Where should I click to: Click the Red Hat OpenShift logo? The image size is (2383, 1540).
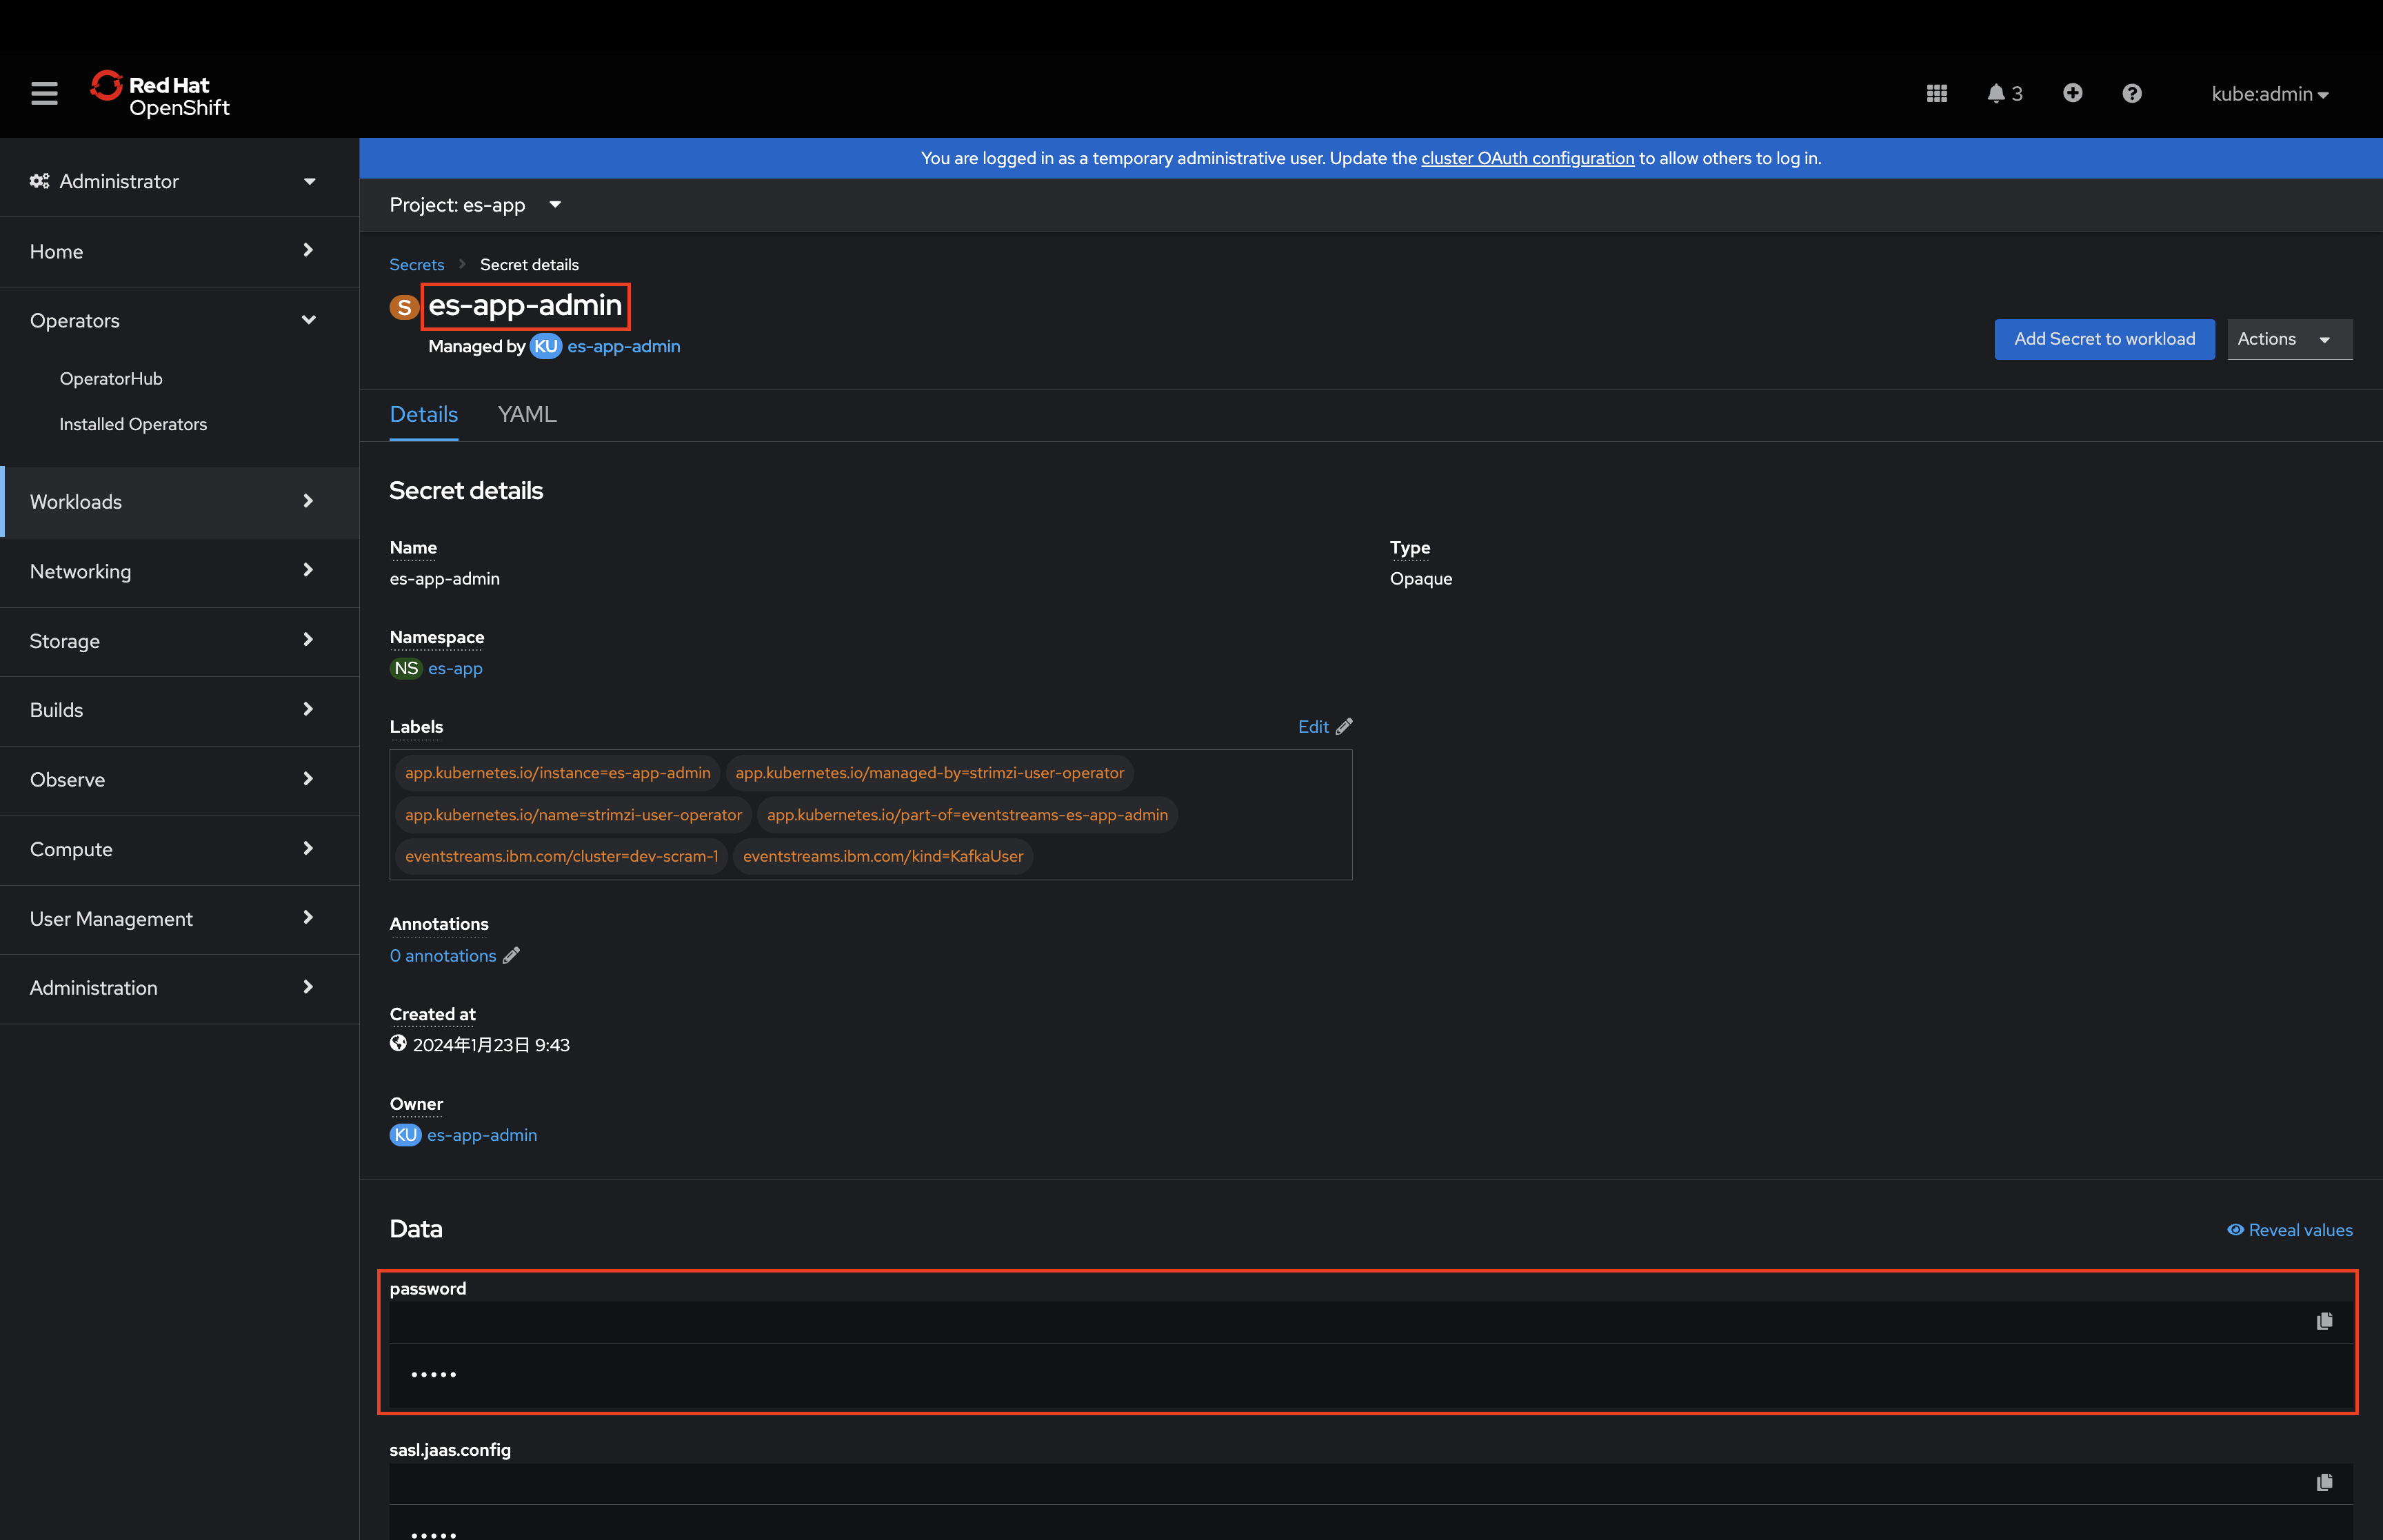click(160, 95)
